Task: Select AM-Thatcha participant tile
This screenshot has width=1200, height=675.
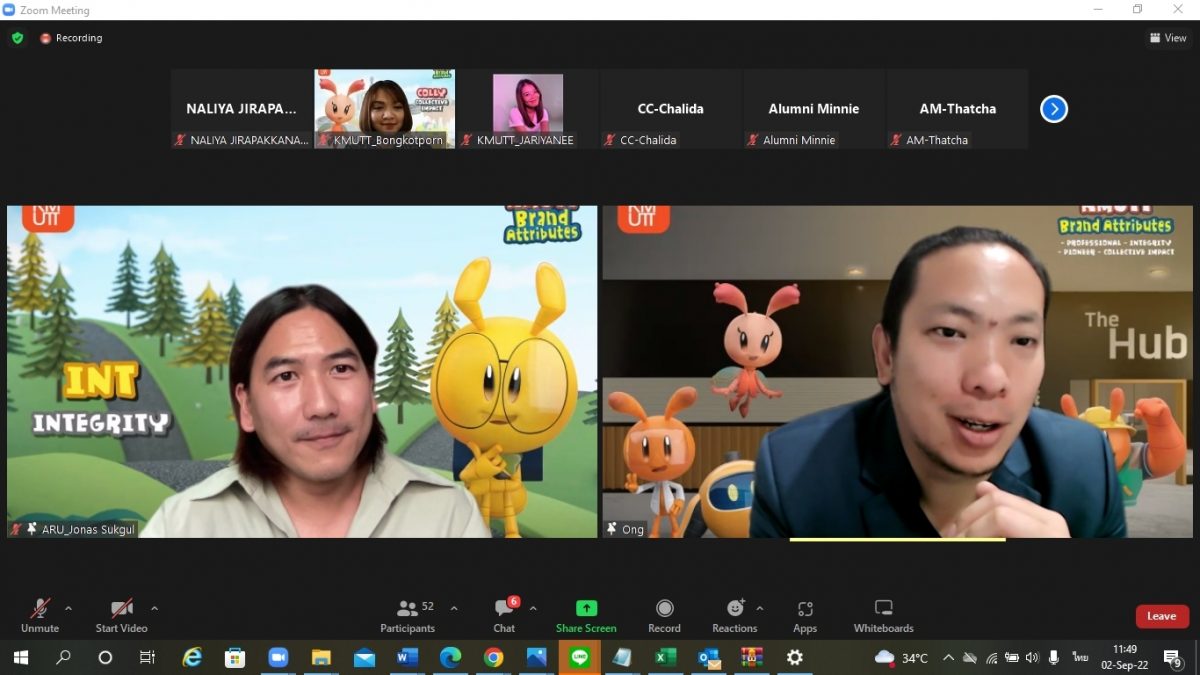Action: [x=957, y=109]
